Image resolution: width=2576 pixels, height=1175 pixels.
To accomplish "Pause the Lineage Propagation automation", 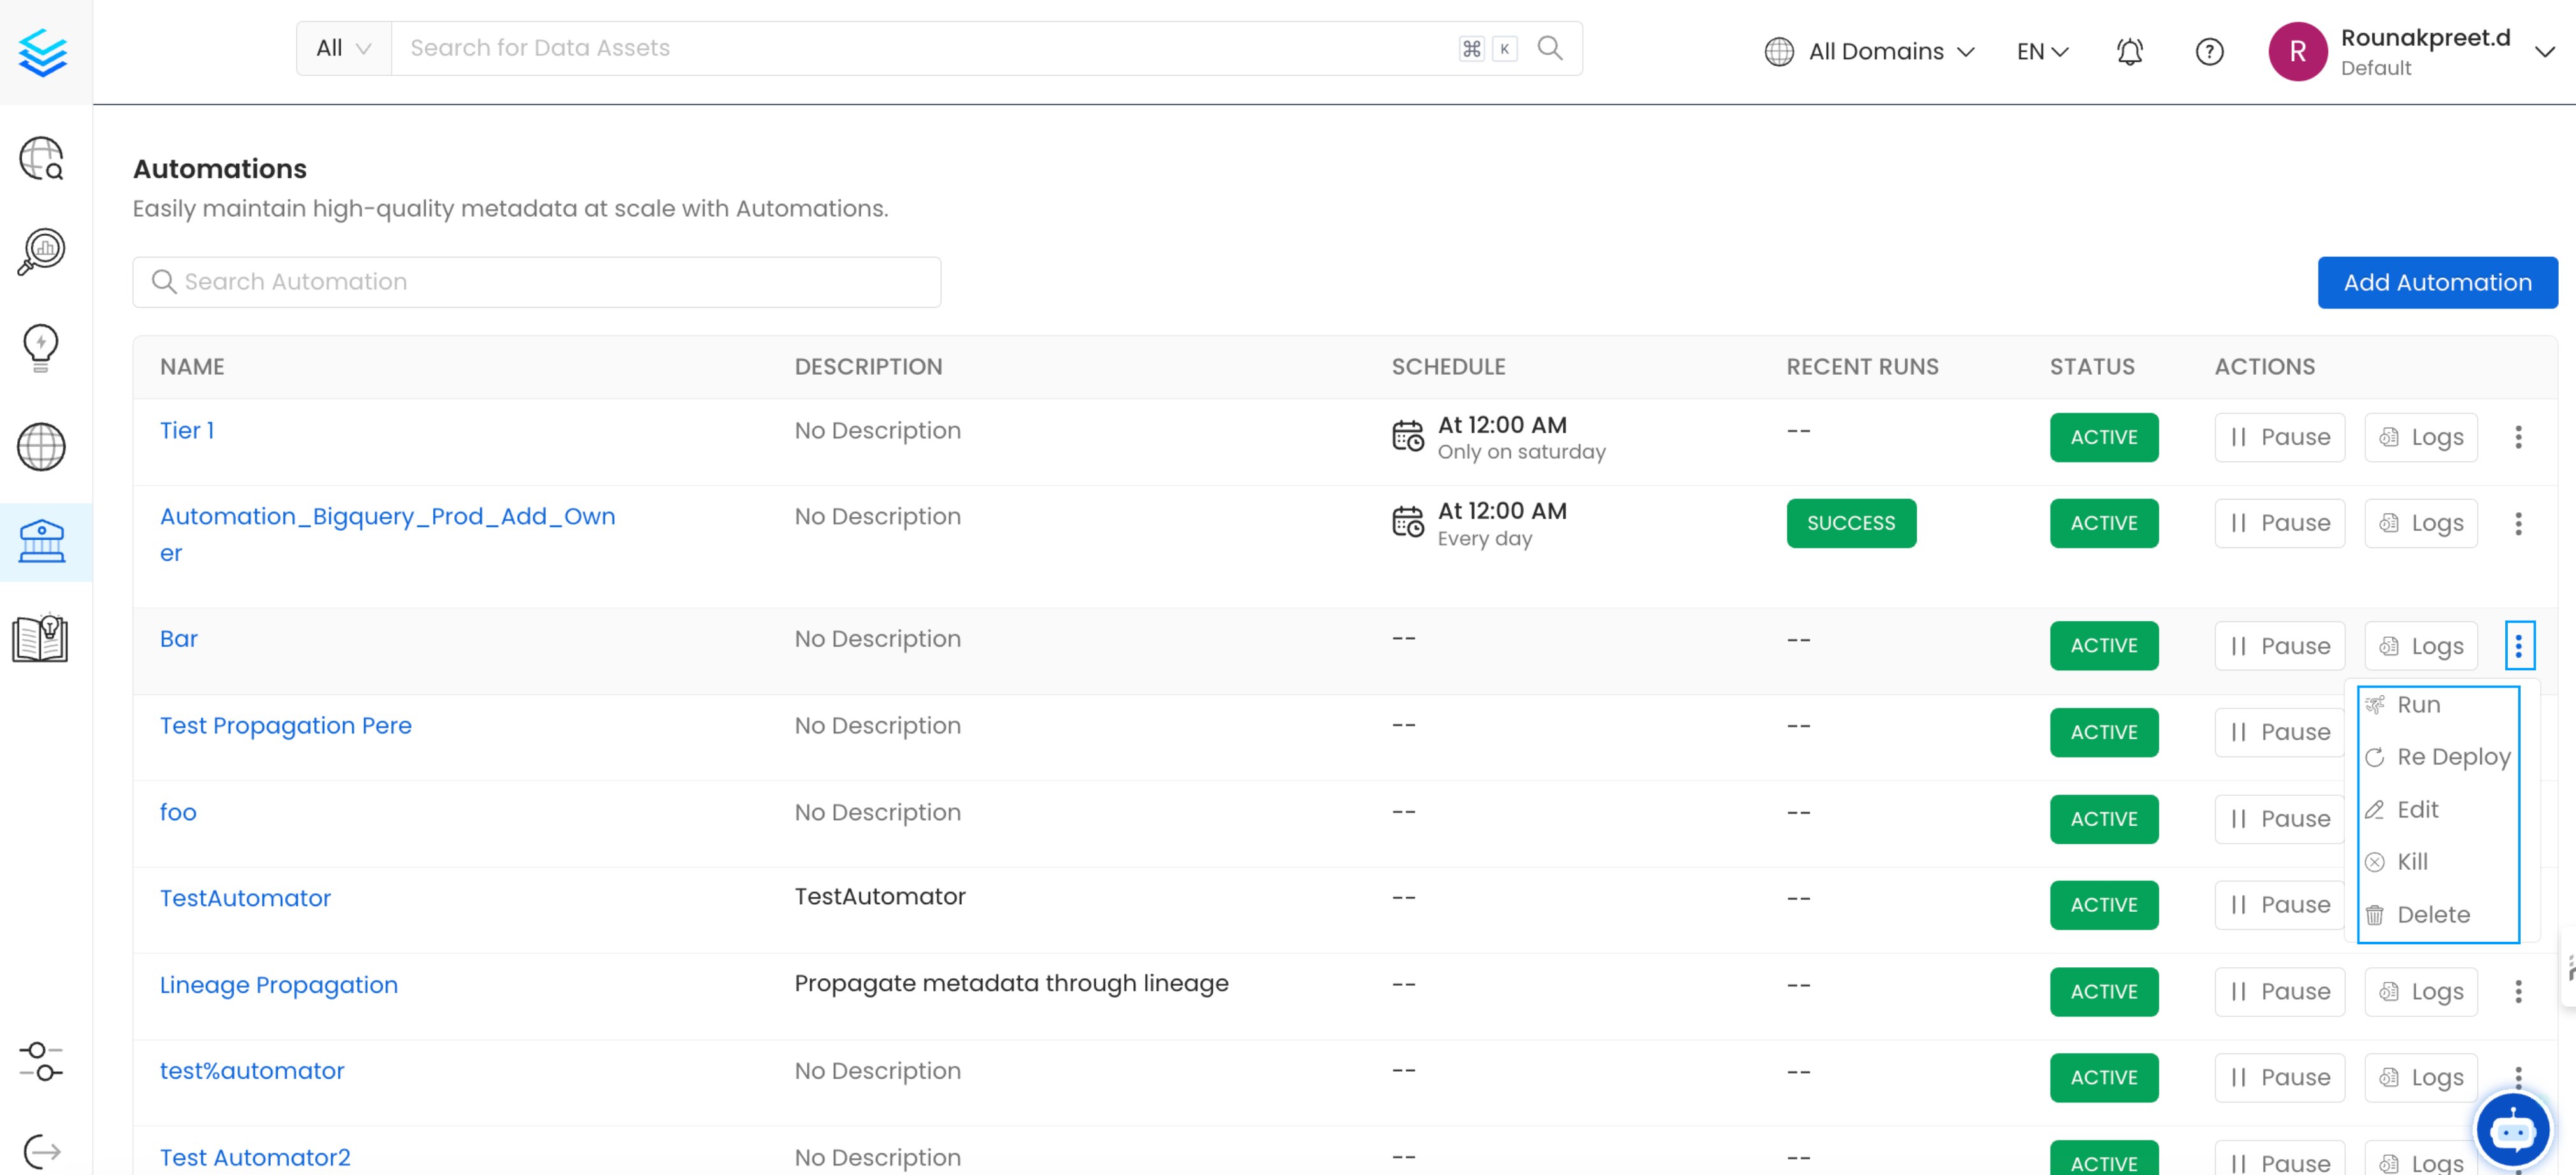I will pyautogui.click(x=2279, y=991).
